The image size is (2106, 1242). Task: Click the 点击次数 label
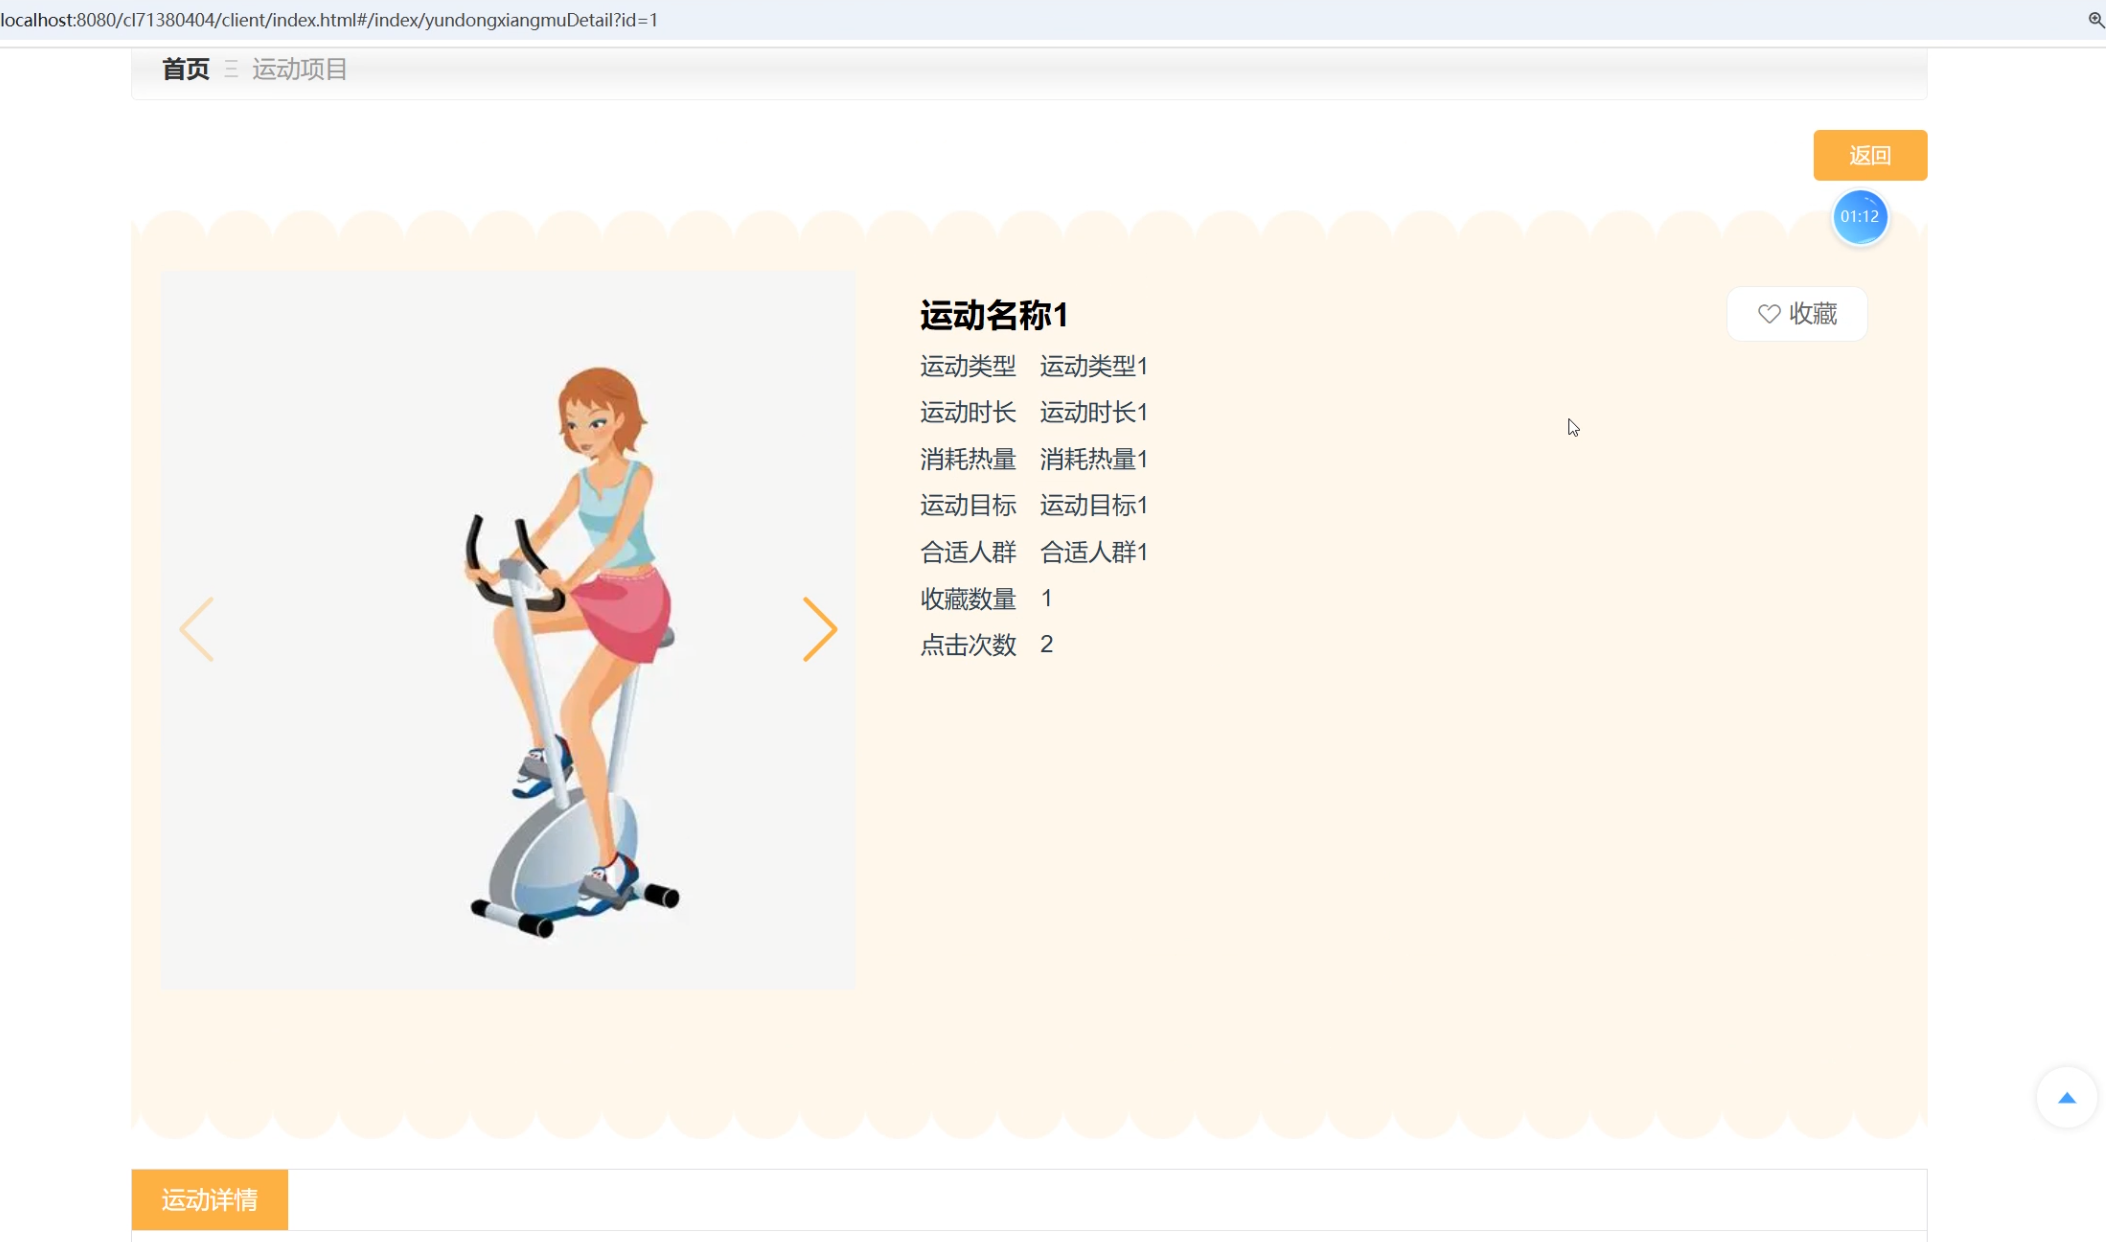point(968,644)
